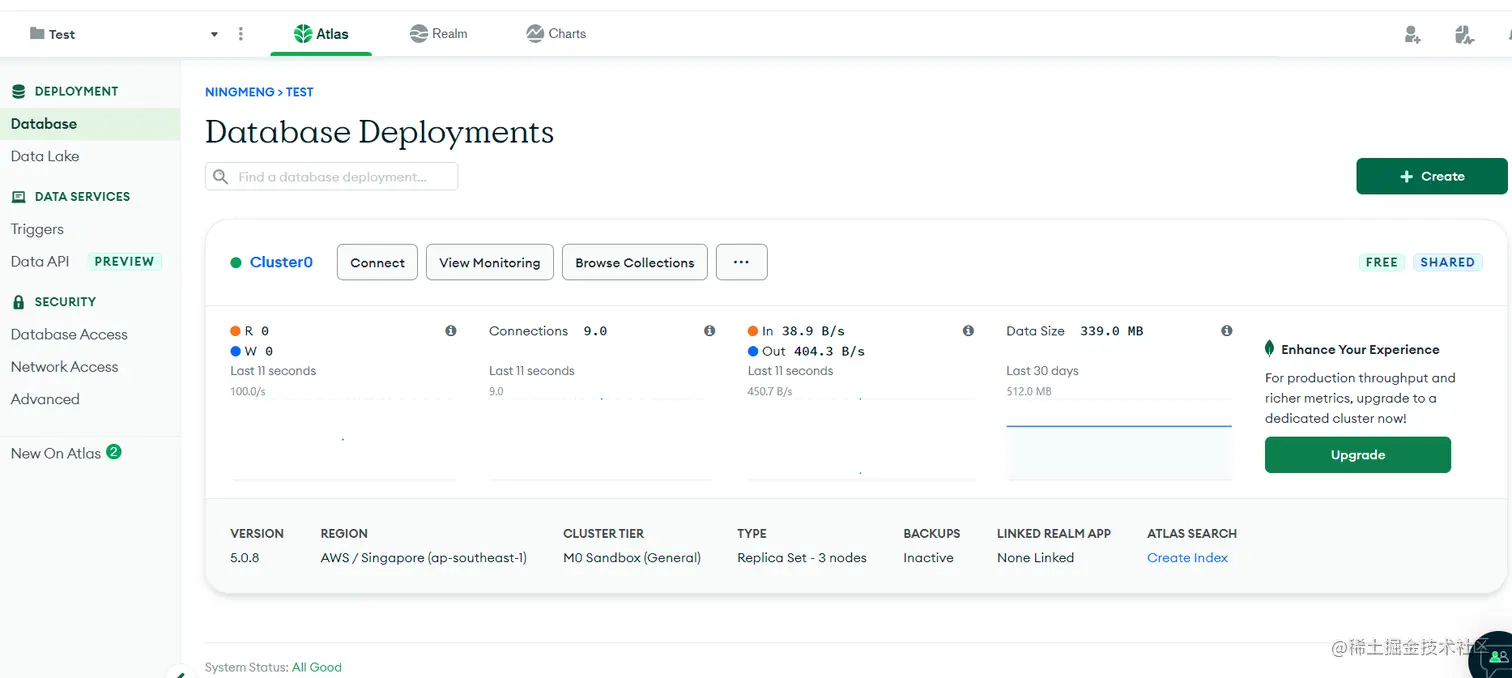This screenshot has width=1512, height=678.
Task: Click the Connect button
Action: [x=377, y=262]
